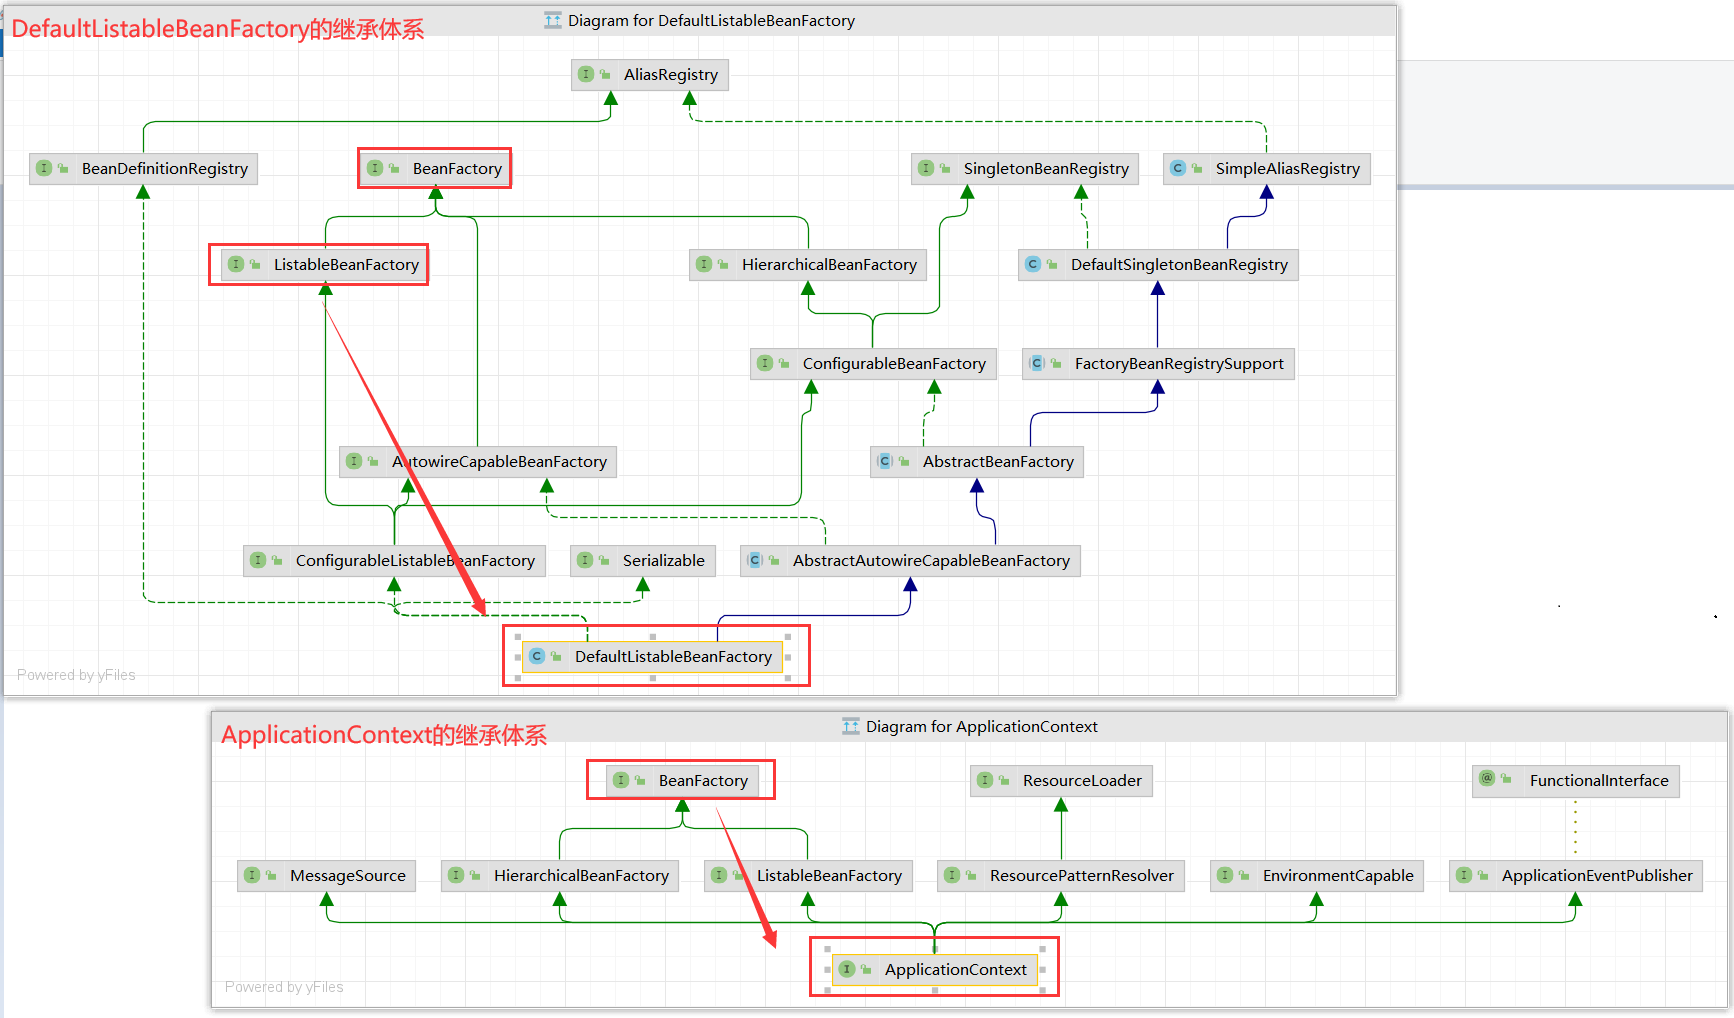Click public visibility icon of ApplicationContext
Image resolution: width=1734 pixels, height=1018 pixels.
click(866, 970)
